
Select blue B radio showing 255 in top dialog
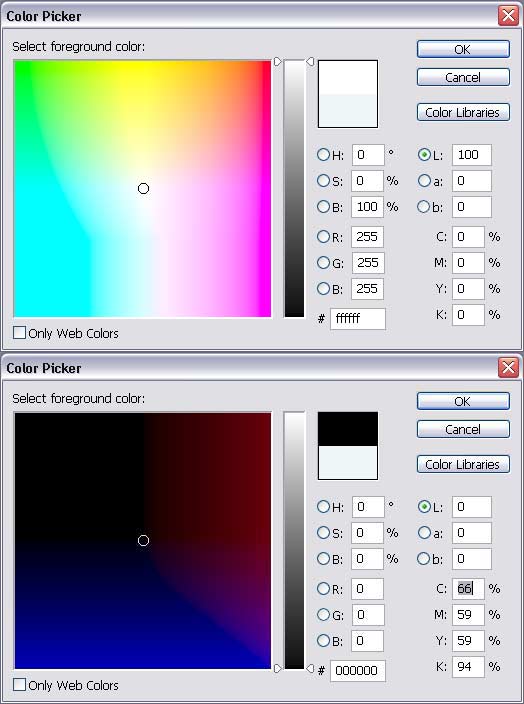(x=323, y=288)
